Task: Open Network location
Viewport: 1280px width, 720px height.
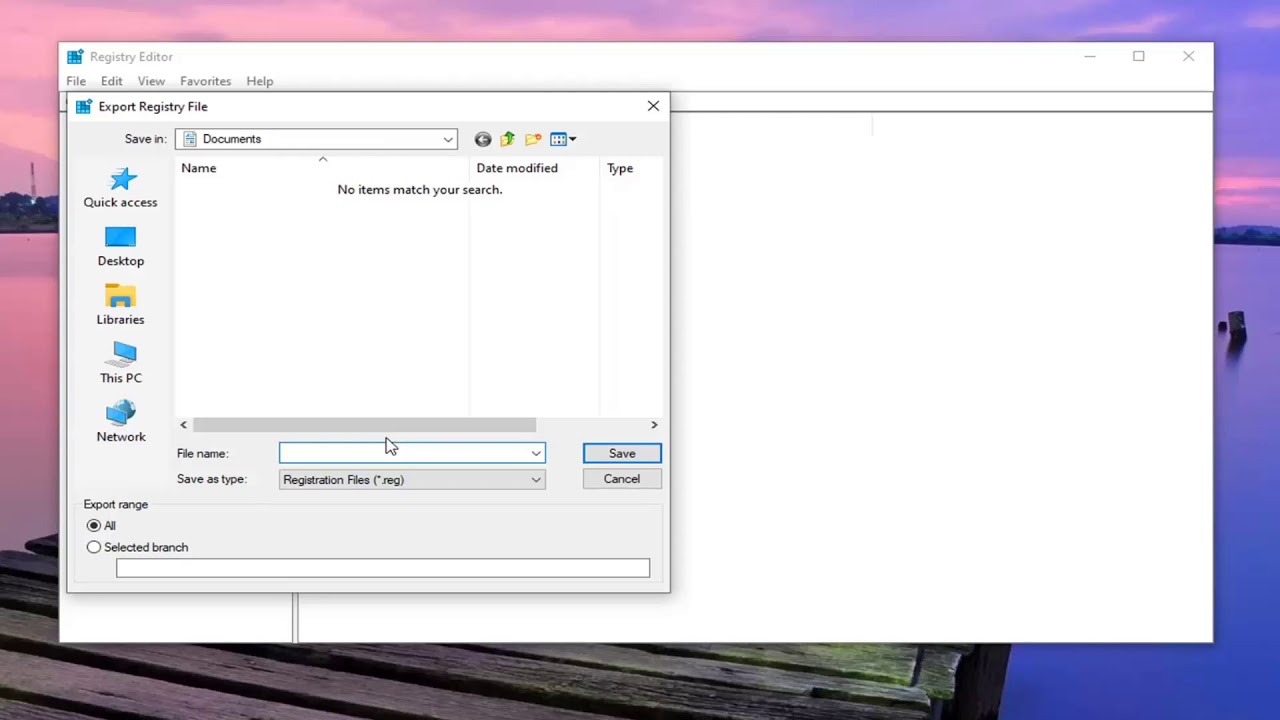Action: coord(120,422)
